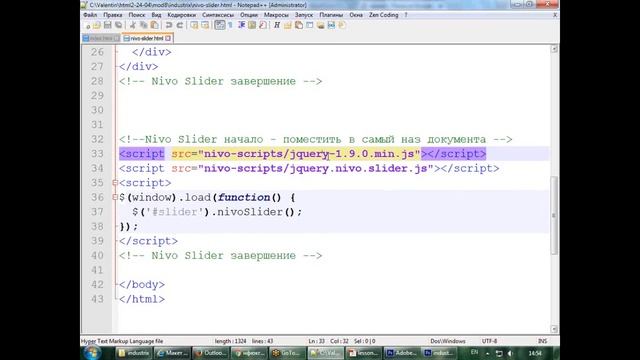The image size is (640, 360).
Task: Click the Open file toolbar icon
Action: (97, 25)
